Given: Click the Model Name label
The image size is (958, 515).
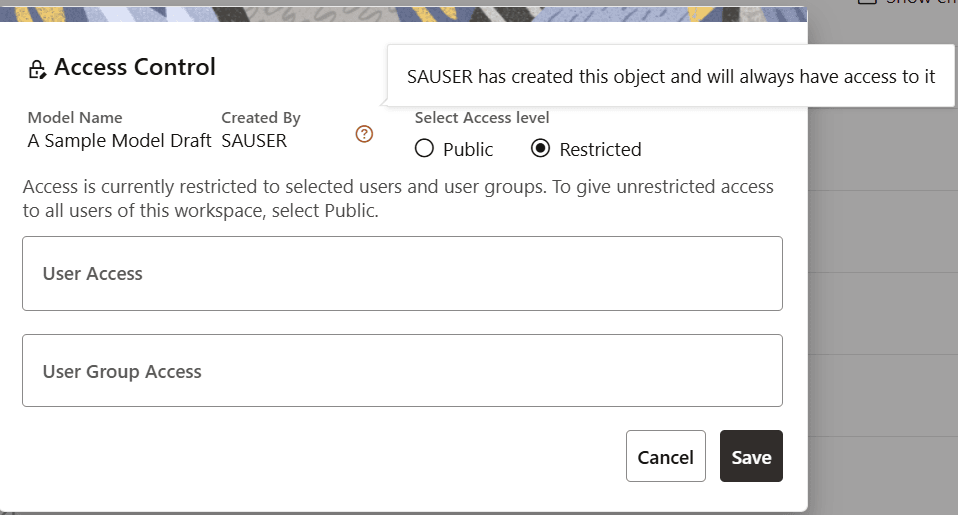Looking at the screenshot, I should coord(75,118).
